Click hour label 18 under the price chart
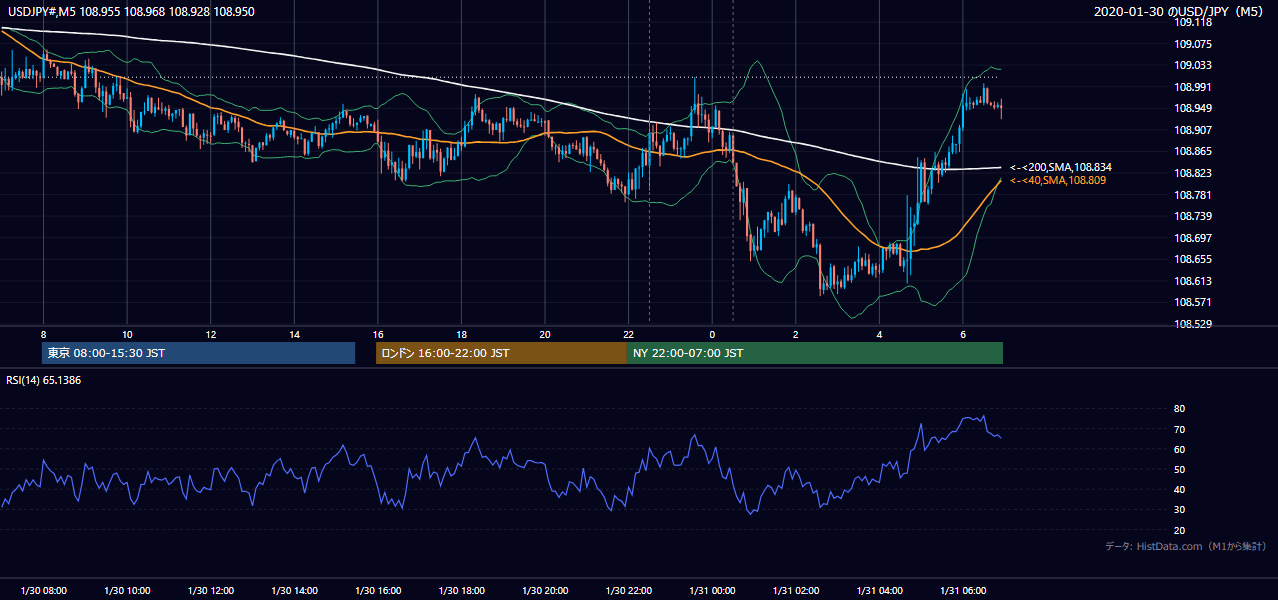 (x=461, y=334)
